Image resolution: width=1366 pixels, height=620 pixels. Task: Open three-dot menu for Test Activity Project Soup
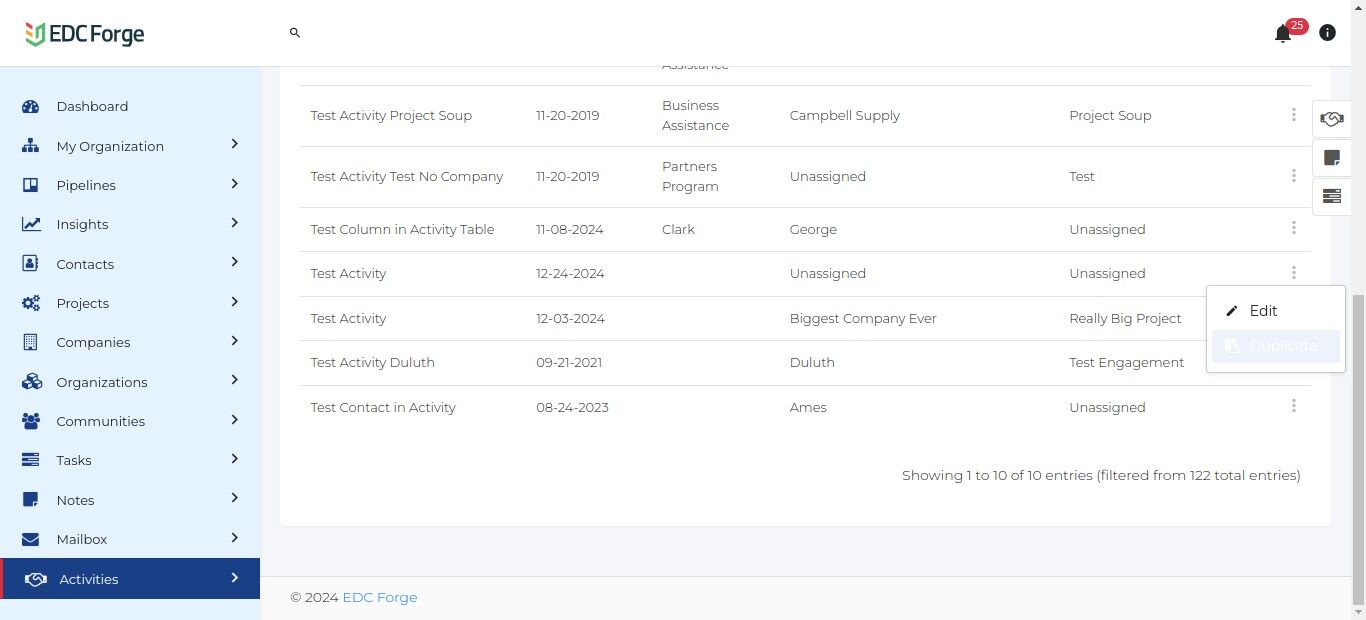point(1293,115)
